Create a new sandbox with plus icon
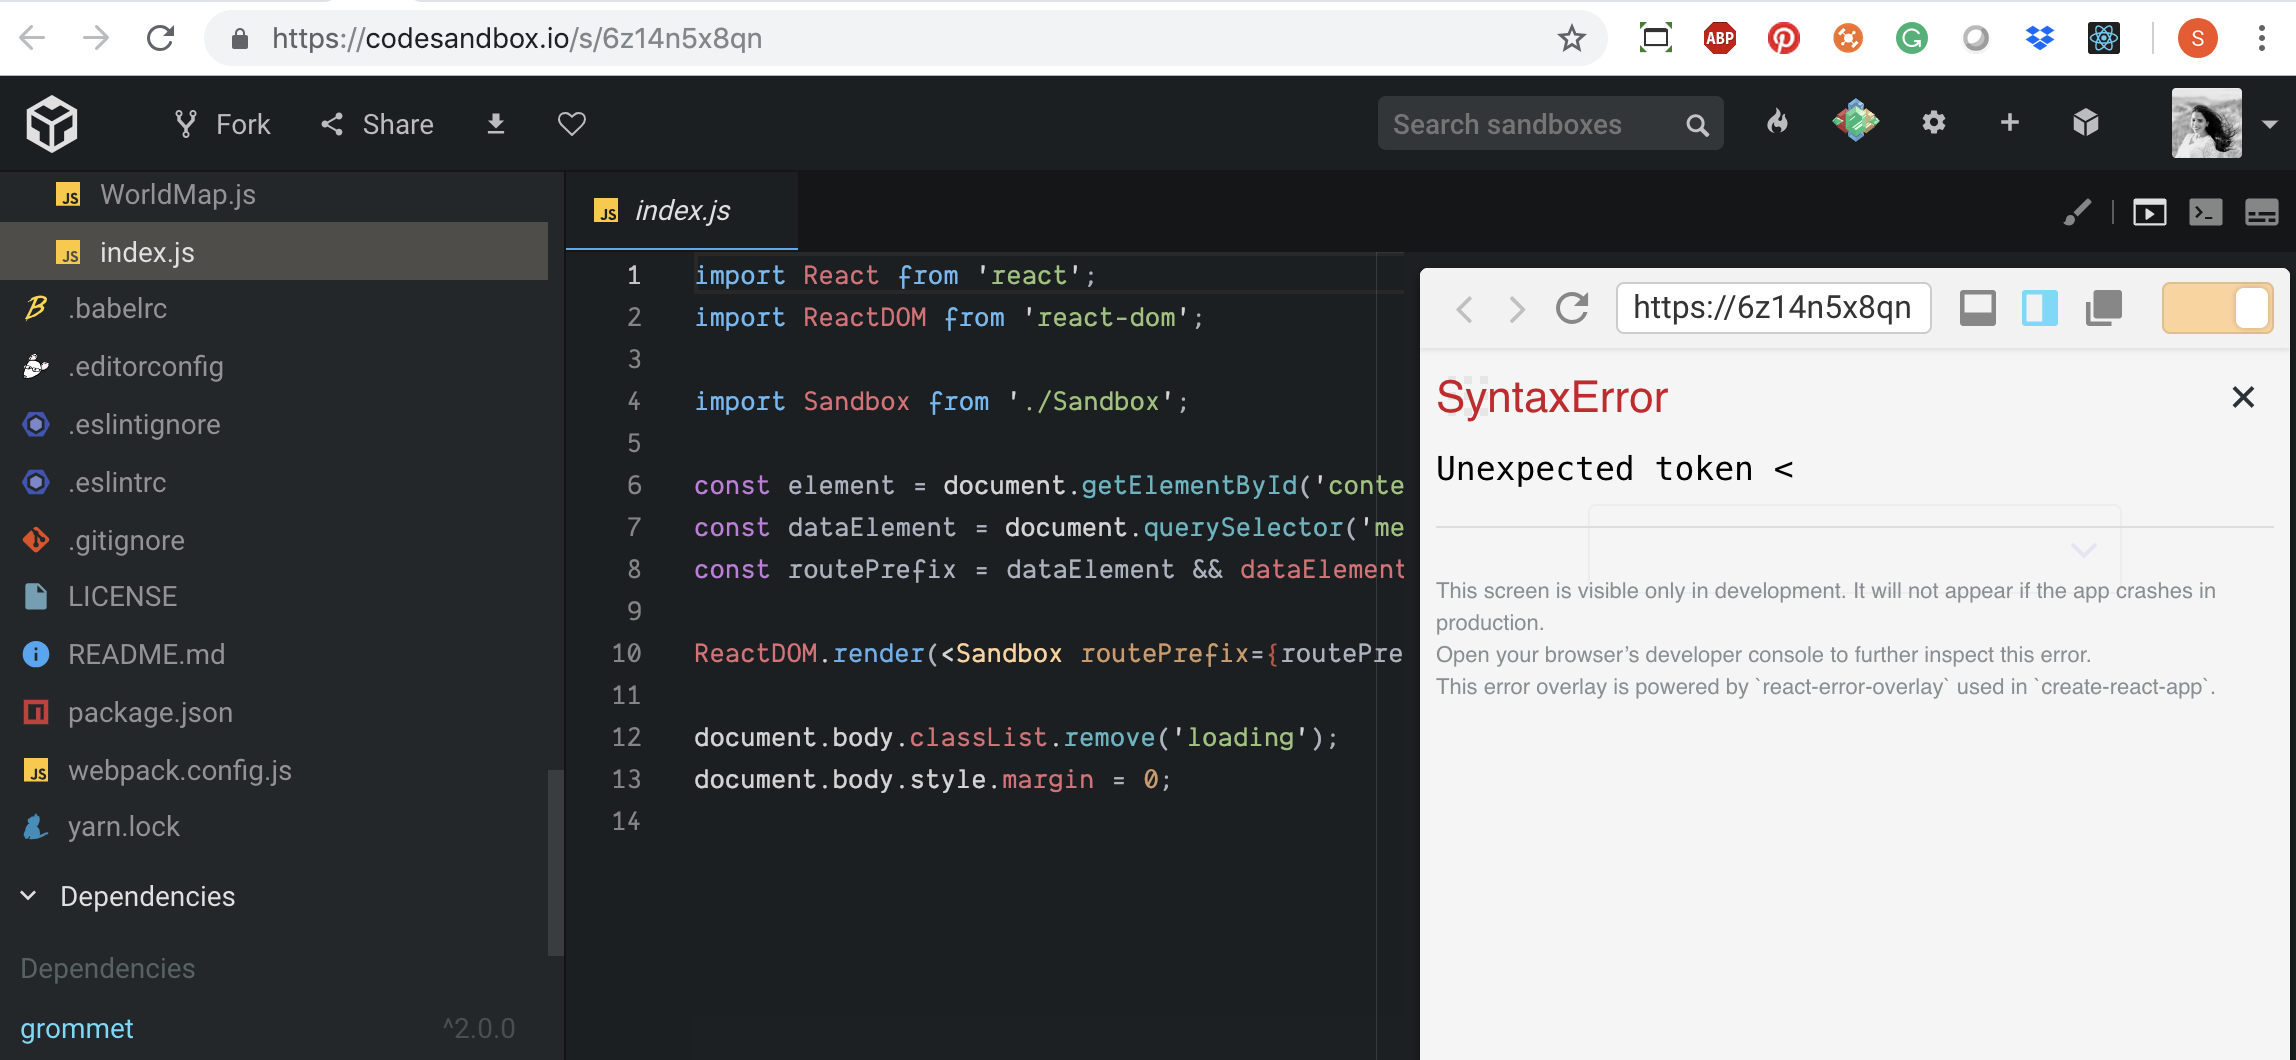 [x=2008, y=122]
